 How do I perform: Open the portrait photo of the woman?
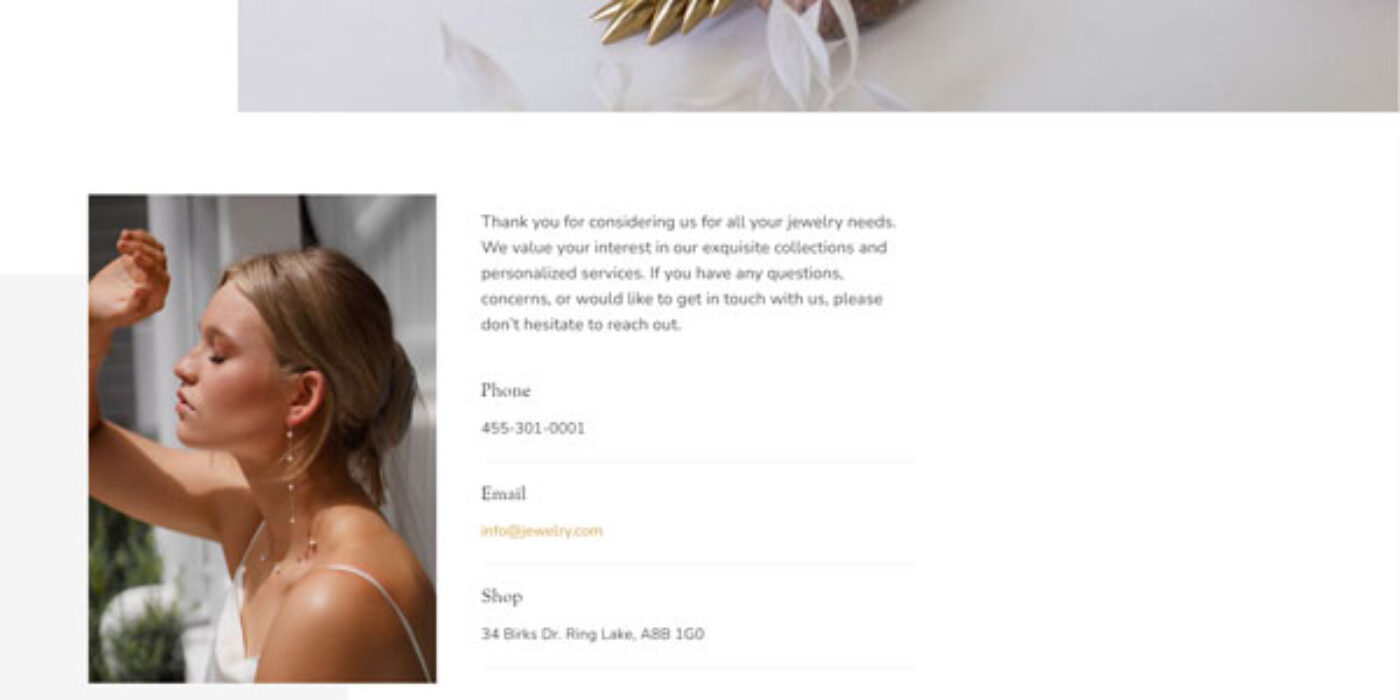262,438
